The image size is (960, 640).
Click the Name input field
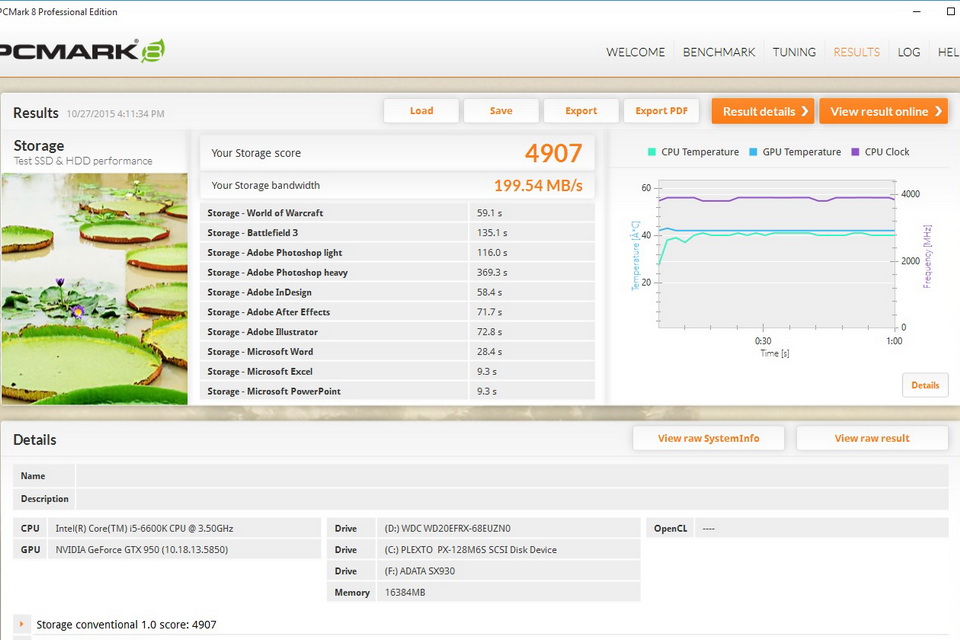pyautogui.click(x=512, y=476)
